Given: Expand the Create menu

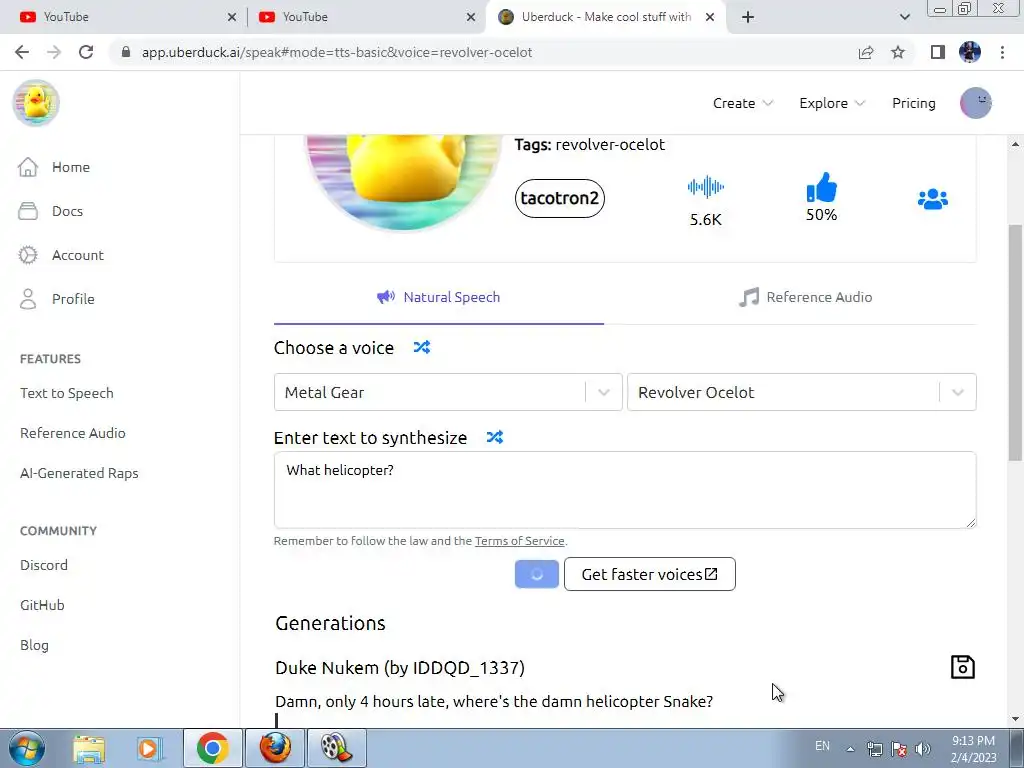Looking at the screenshot, I should (743, 103).
